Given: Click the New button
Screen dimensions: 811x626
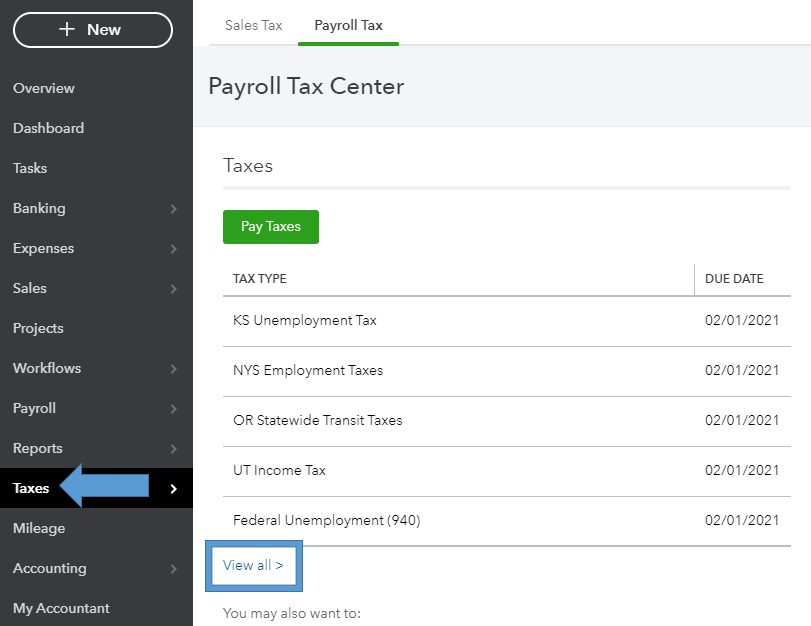Looking at the screenshot, I should (92, 30).
